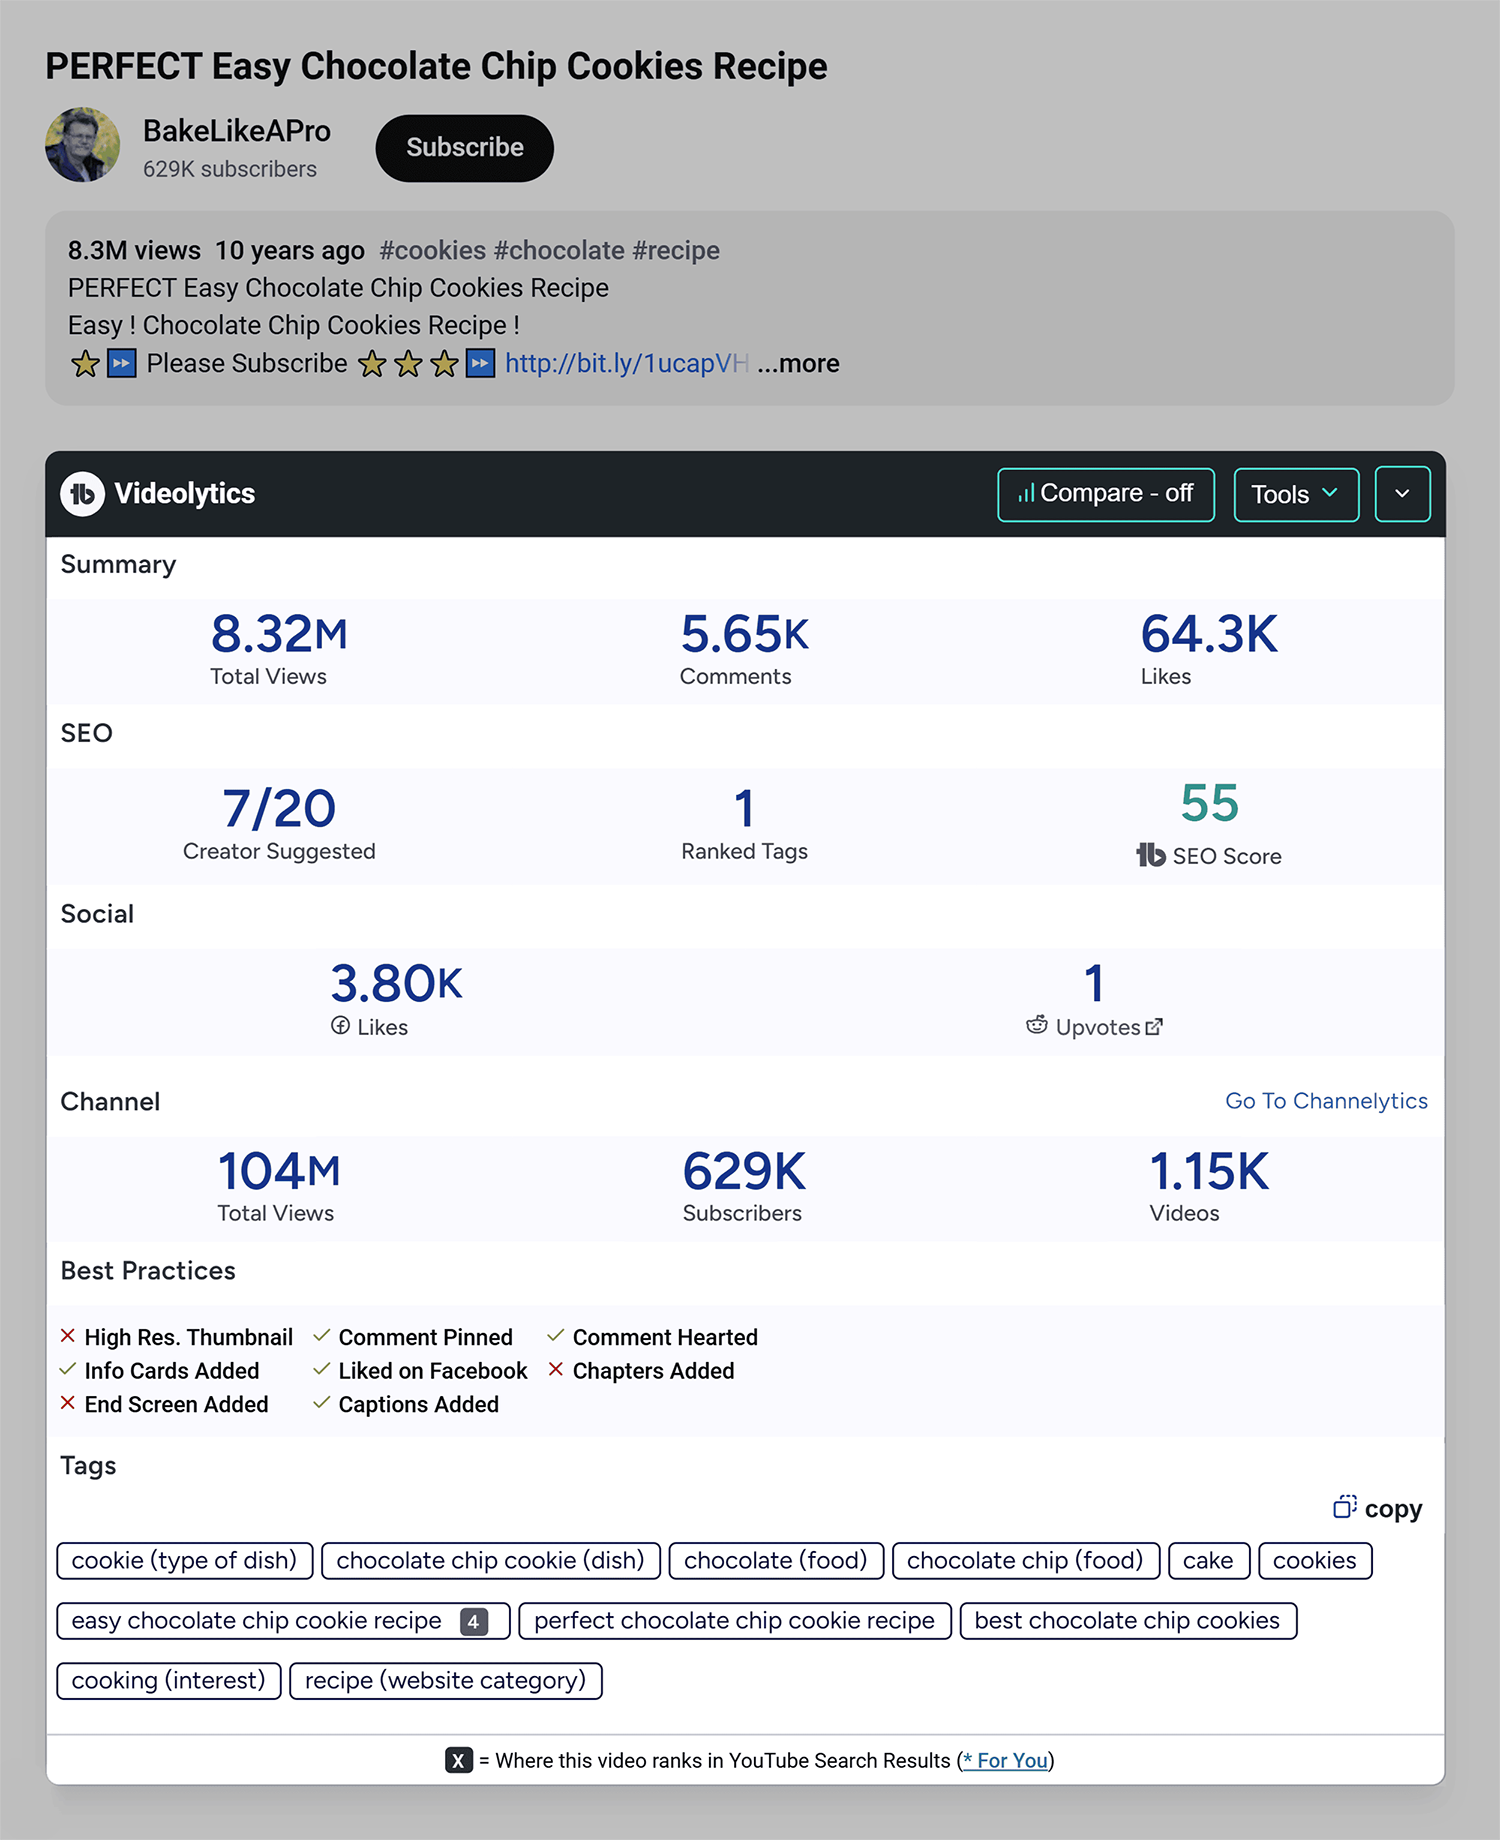Click the 'chocolate (food)' tag

[x=776, y=1561]
